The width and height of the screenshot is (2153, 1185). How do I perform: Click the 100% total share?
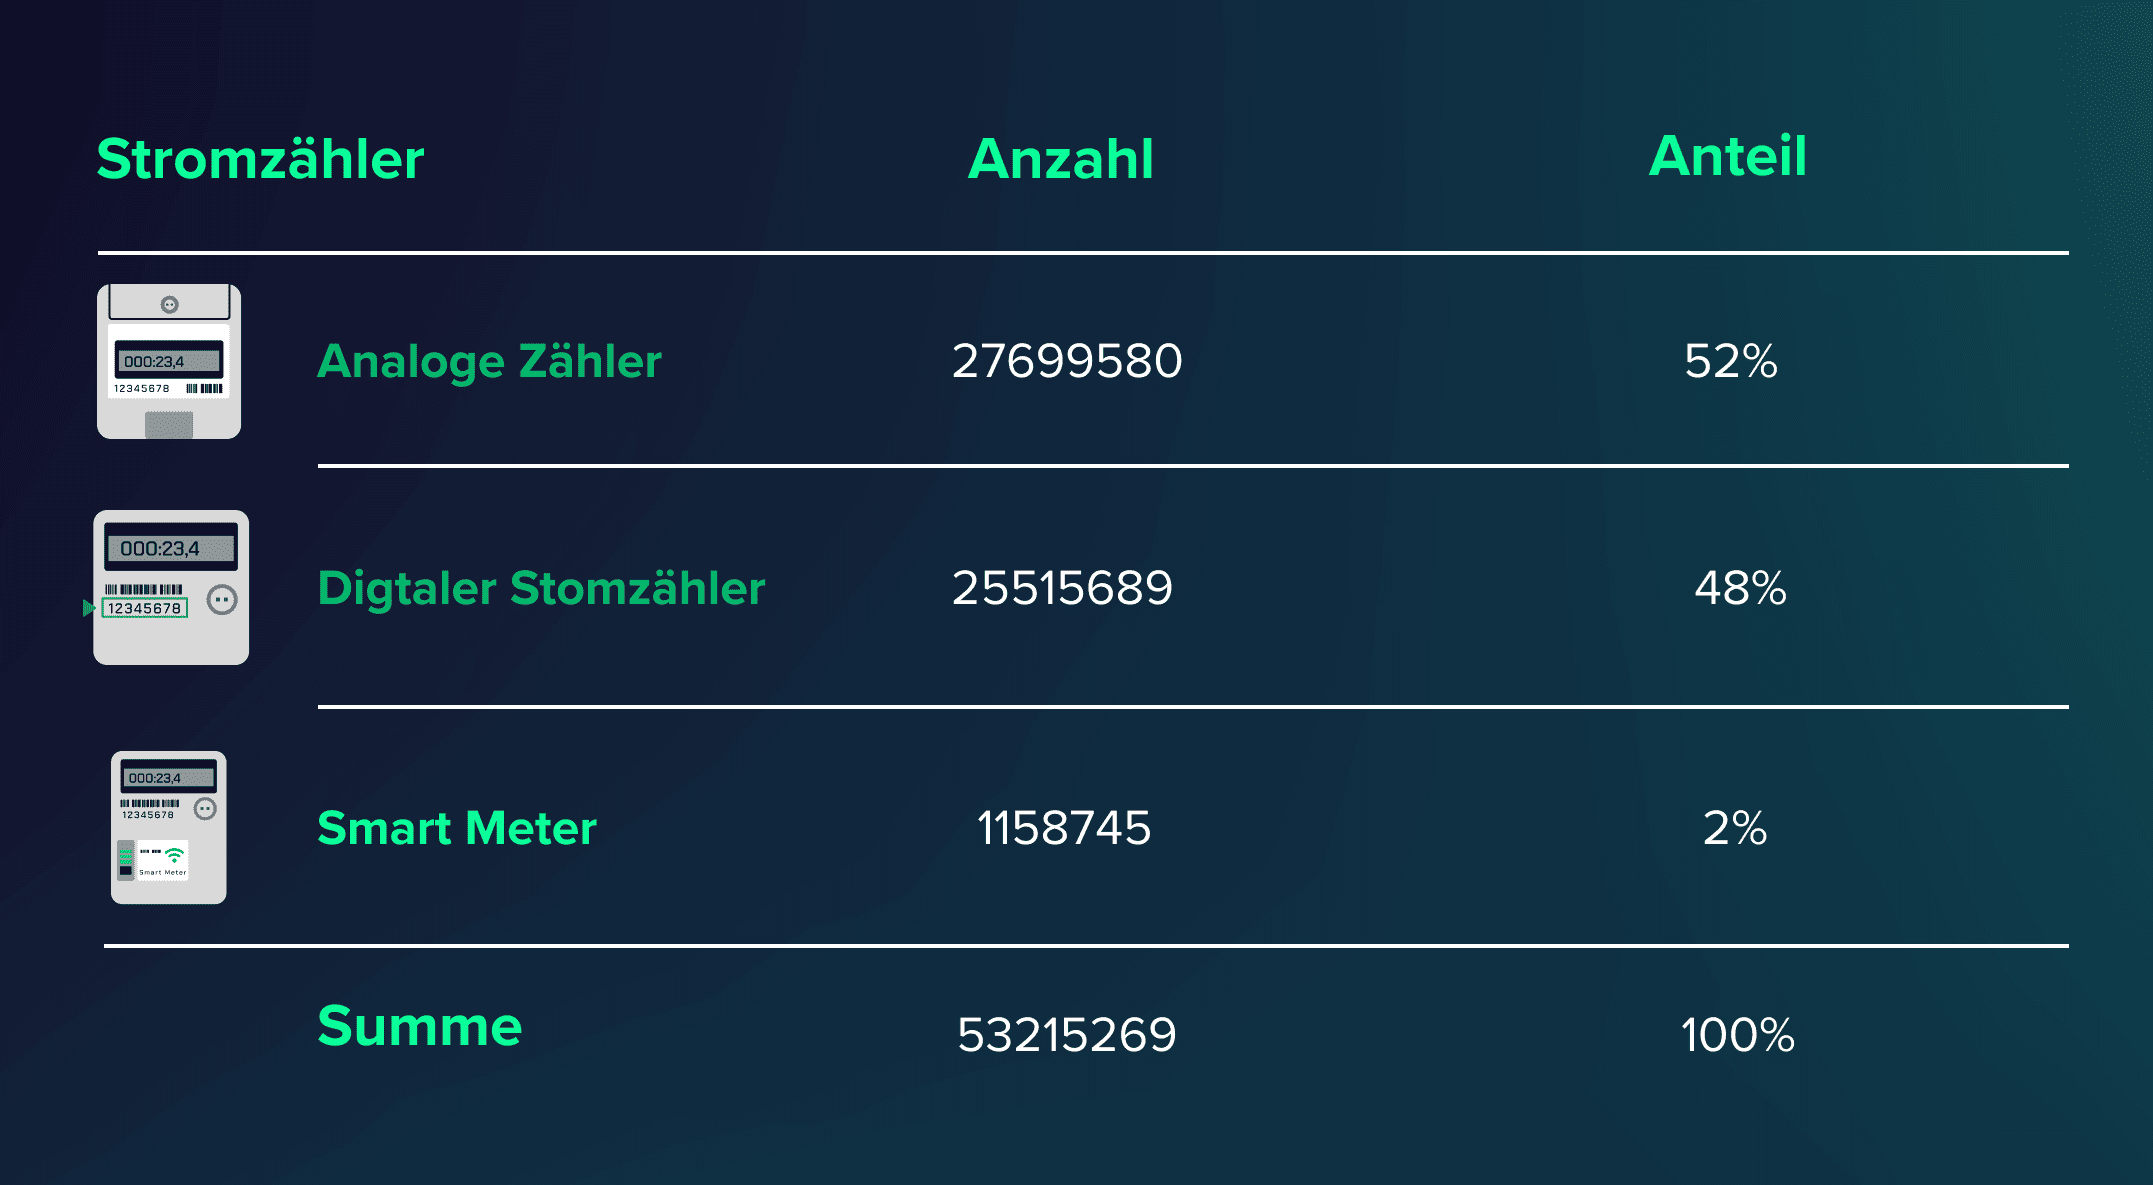tap(1737, 1035)
